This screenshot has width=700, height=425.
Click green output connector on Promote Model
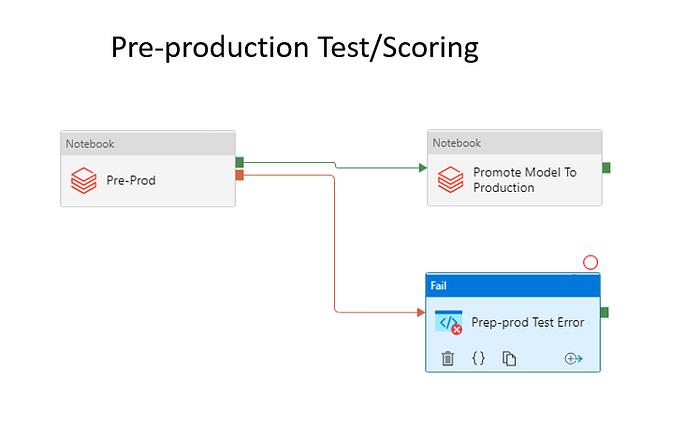point(606,168)
